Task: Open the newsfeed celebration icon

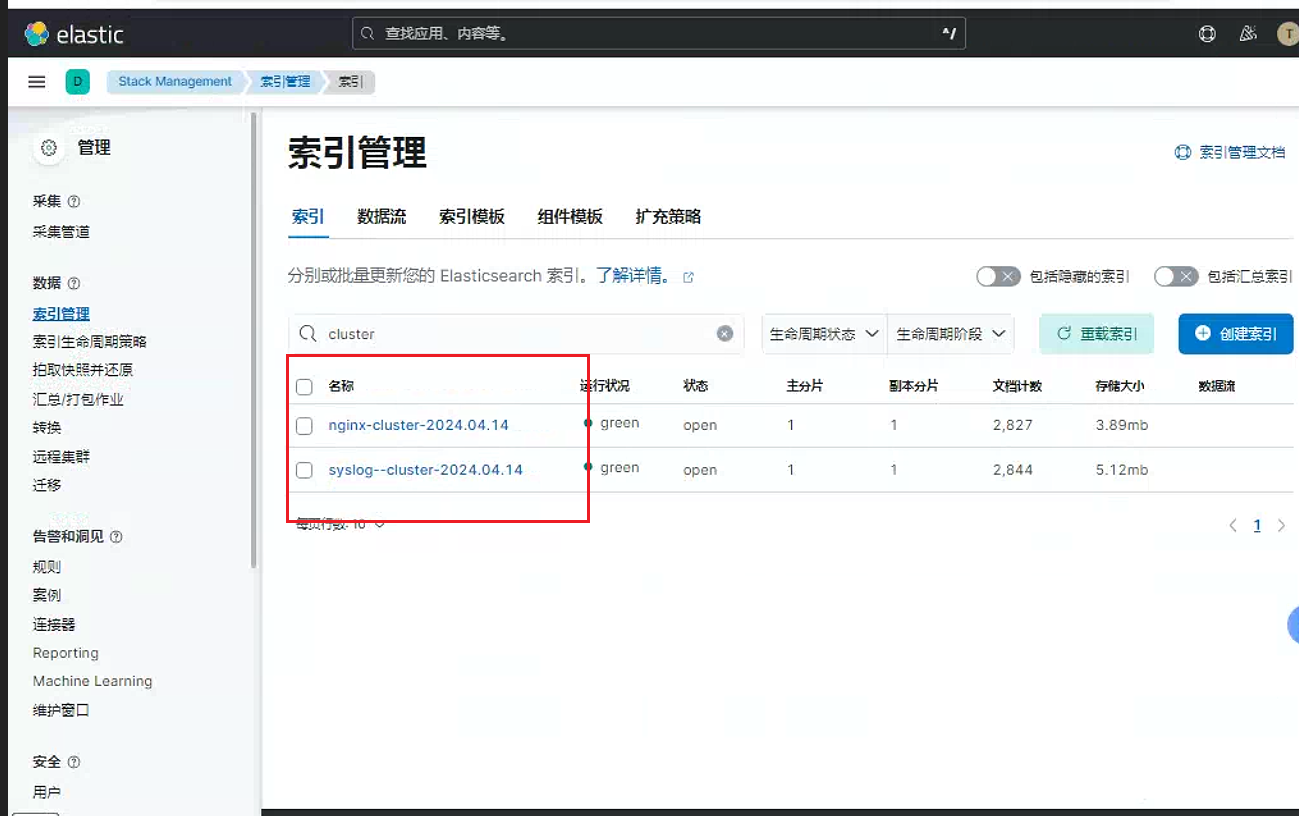Action: pyautogui.click(x=1248, y=34)
